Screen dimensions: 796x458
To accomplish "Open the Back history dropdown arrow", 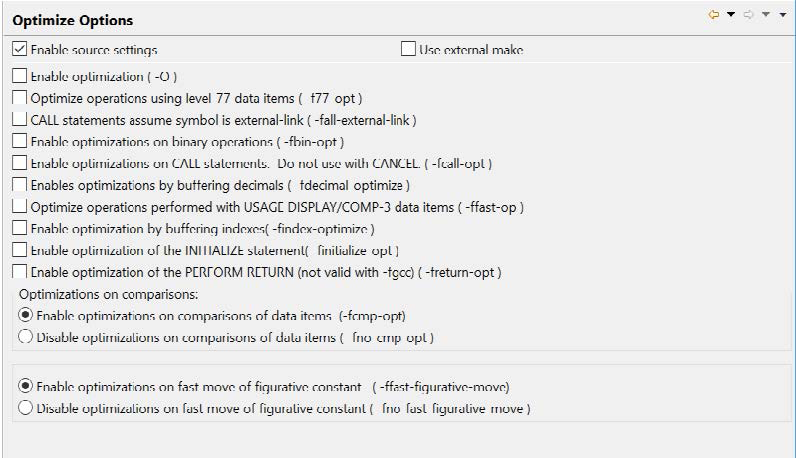I will (731, 15).
